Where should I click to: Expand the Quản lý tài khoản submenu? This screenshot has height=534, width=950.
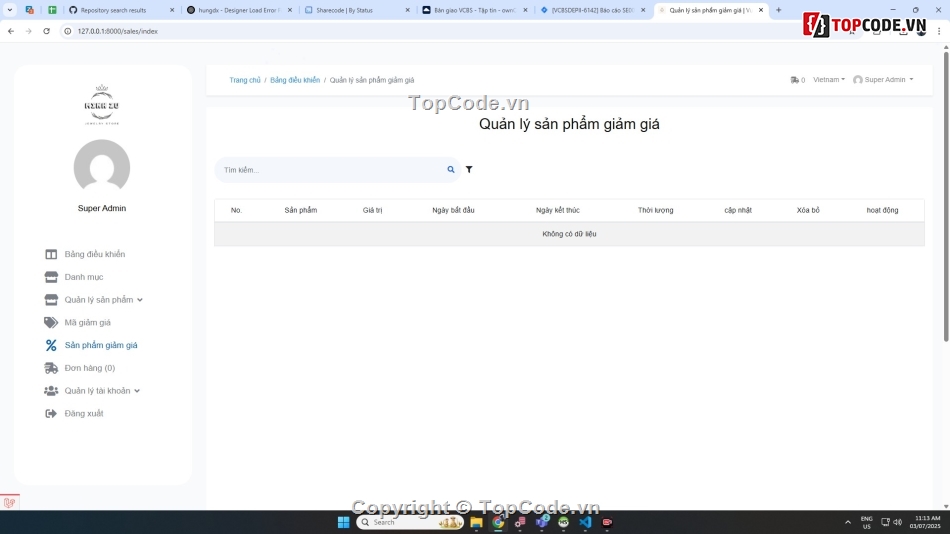tap(137, 391)
